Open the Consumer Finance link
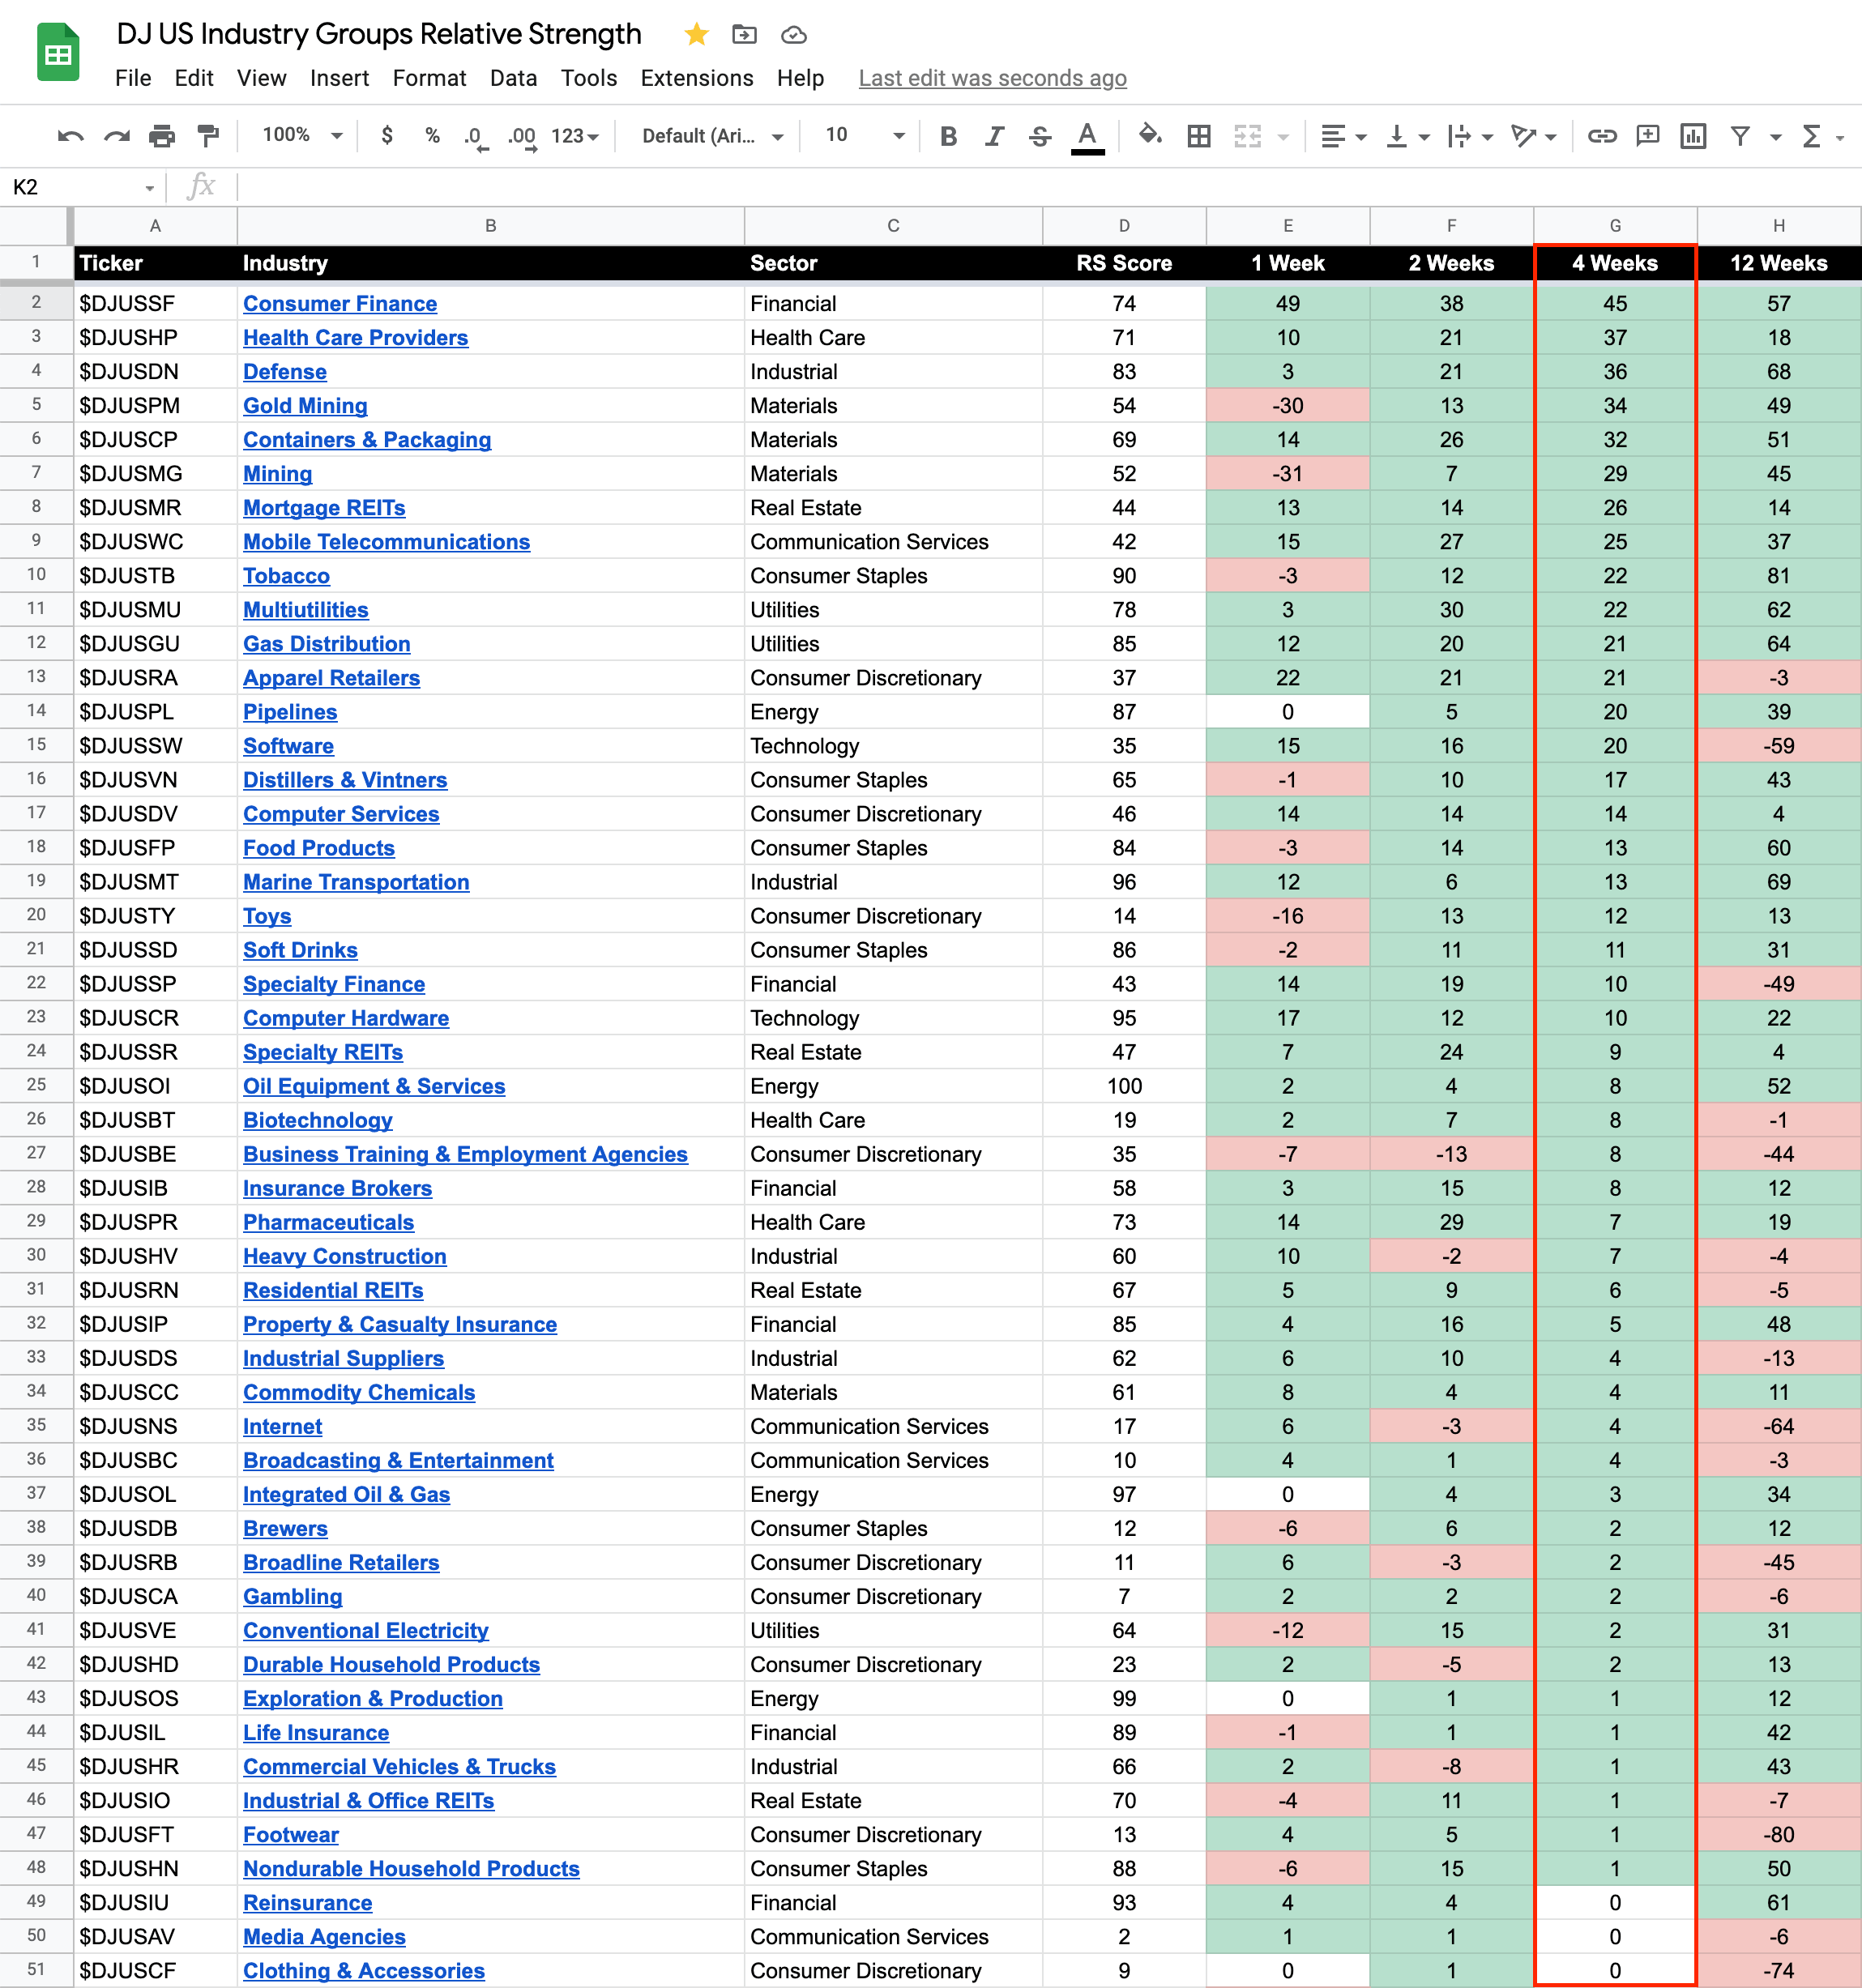Viewport: 1862px width, 1988px height. (x=340, y=304)
